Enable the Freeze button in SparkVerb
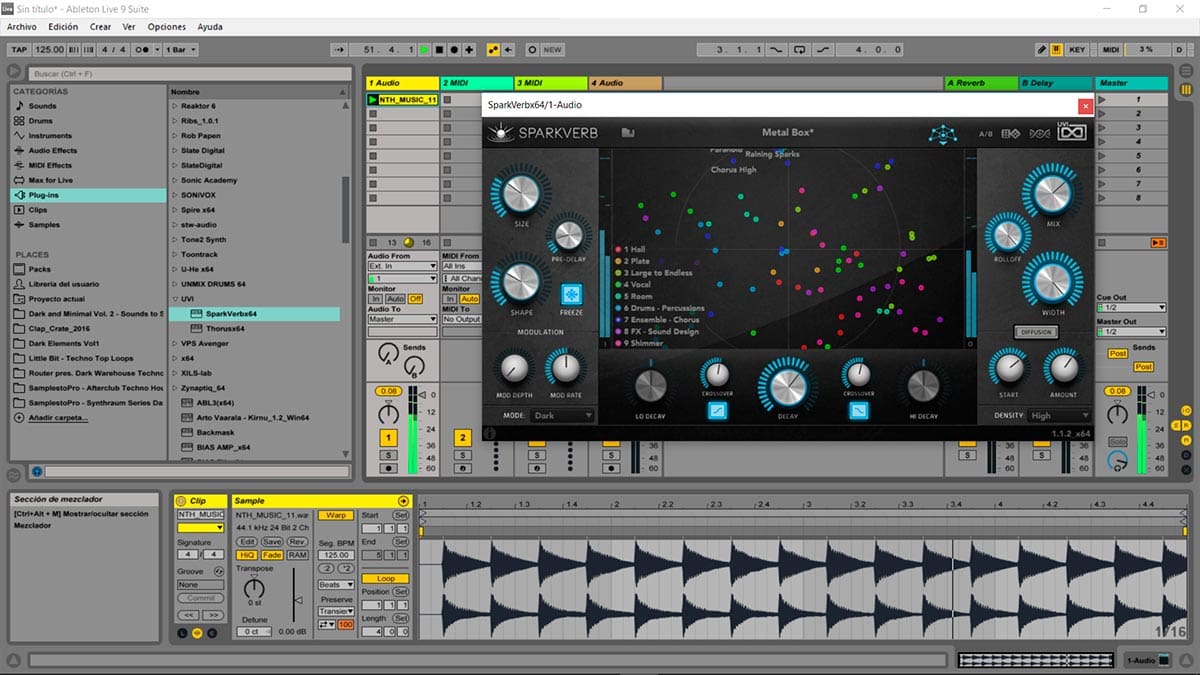The width and height of the screenshot is (1200, 675). click(571, 294)
